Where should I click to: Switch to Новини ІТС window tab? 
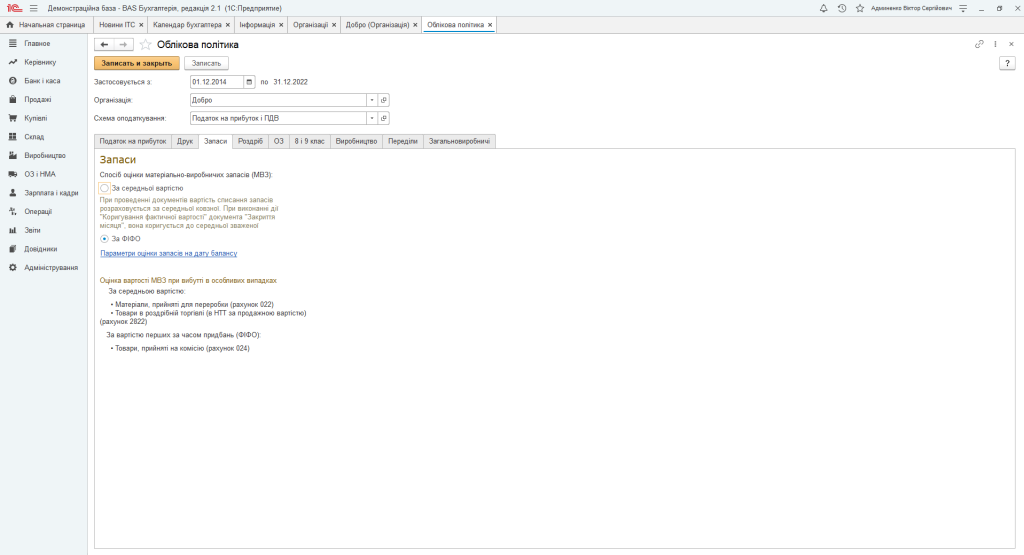[117, 25]
